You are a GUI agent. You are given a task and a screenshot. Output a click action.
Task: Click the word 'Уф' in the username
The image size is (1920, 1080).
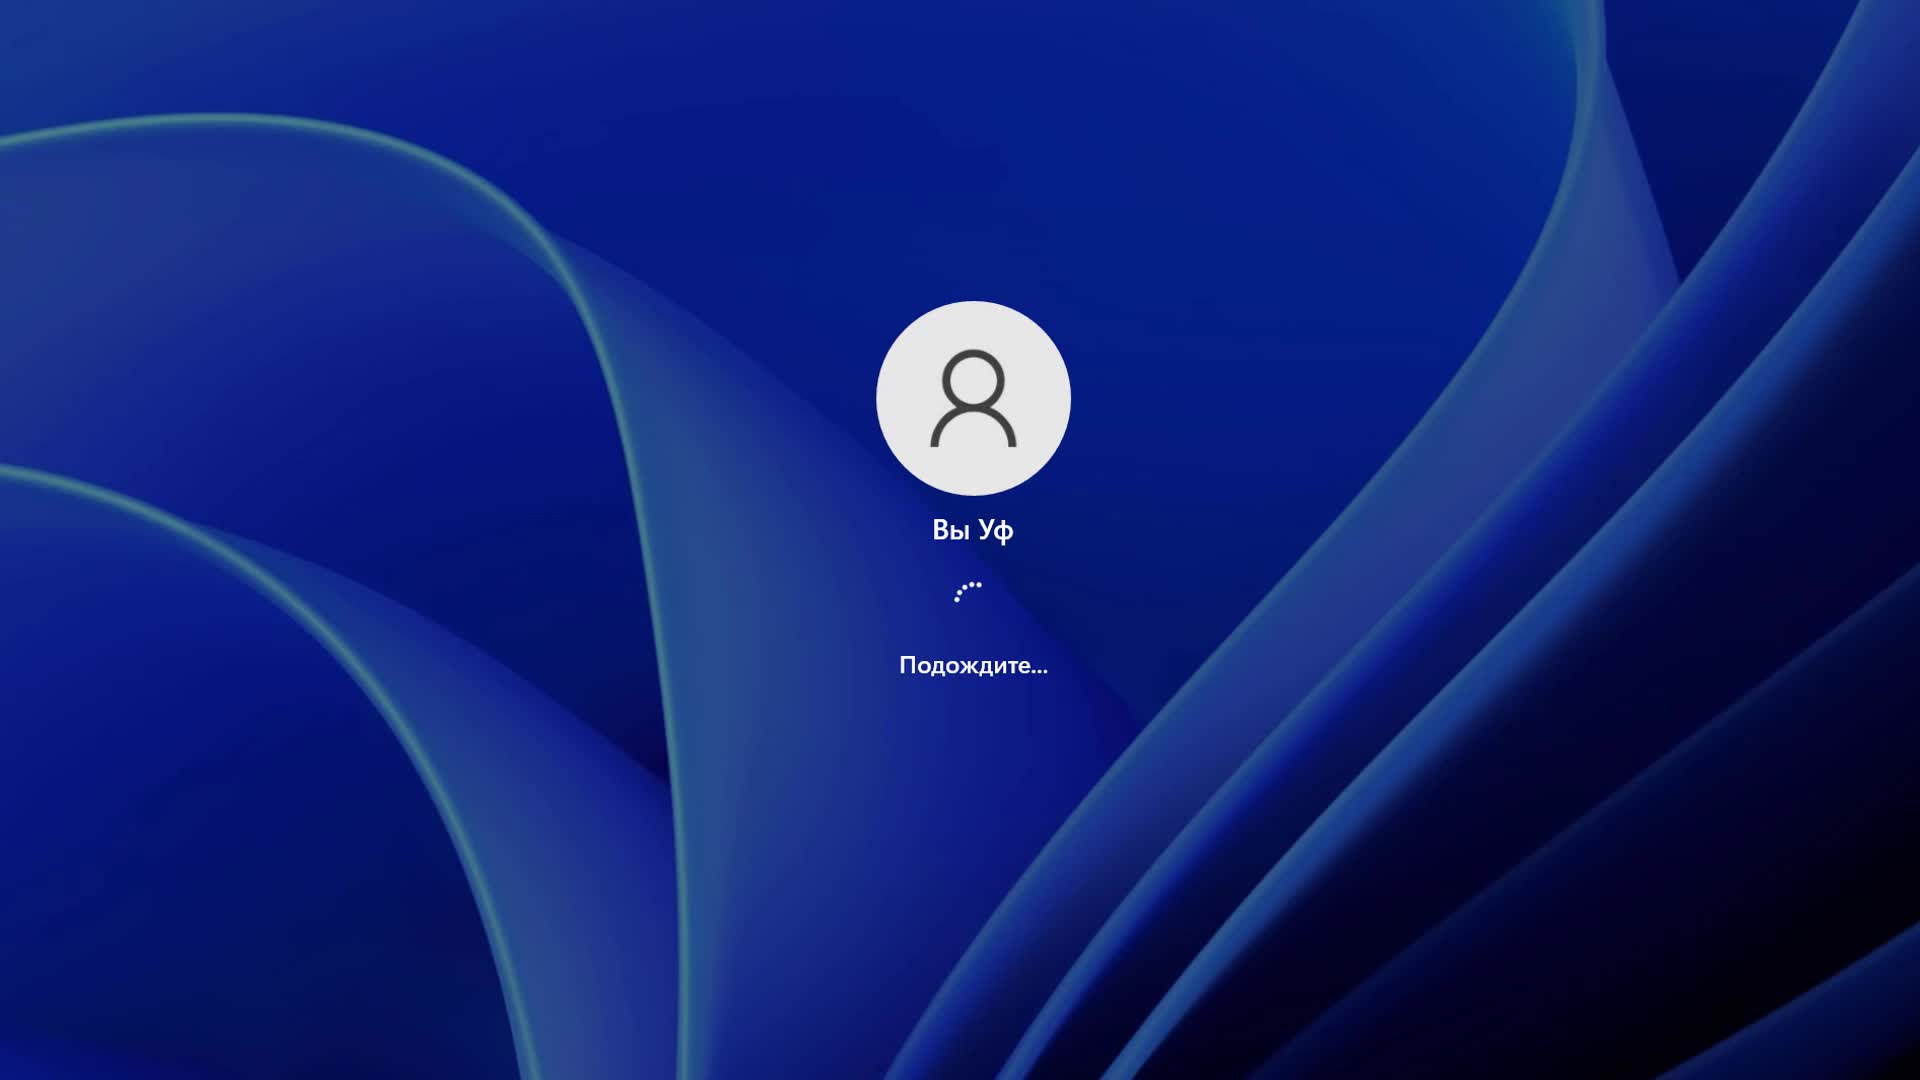[x=997, y=531]
